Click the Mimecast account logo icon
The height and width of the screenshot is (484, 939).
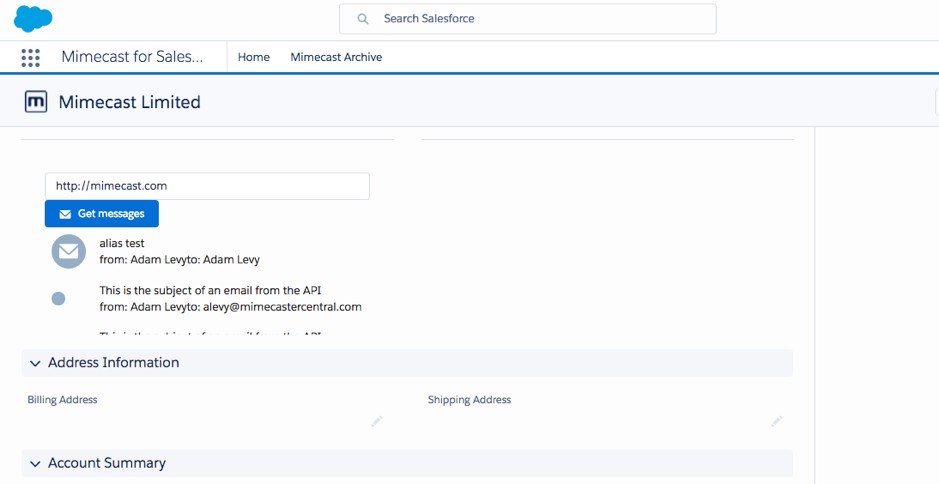pyautogui.click(x=36, y=102)
